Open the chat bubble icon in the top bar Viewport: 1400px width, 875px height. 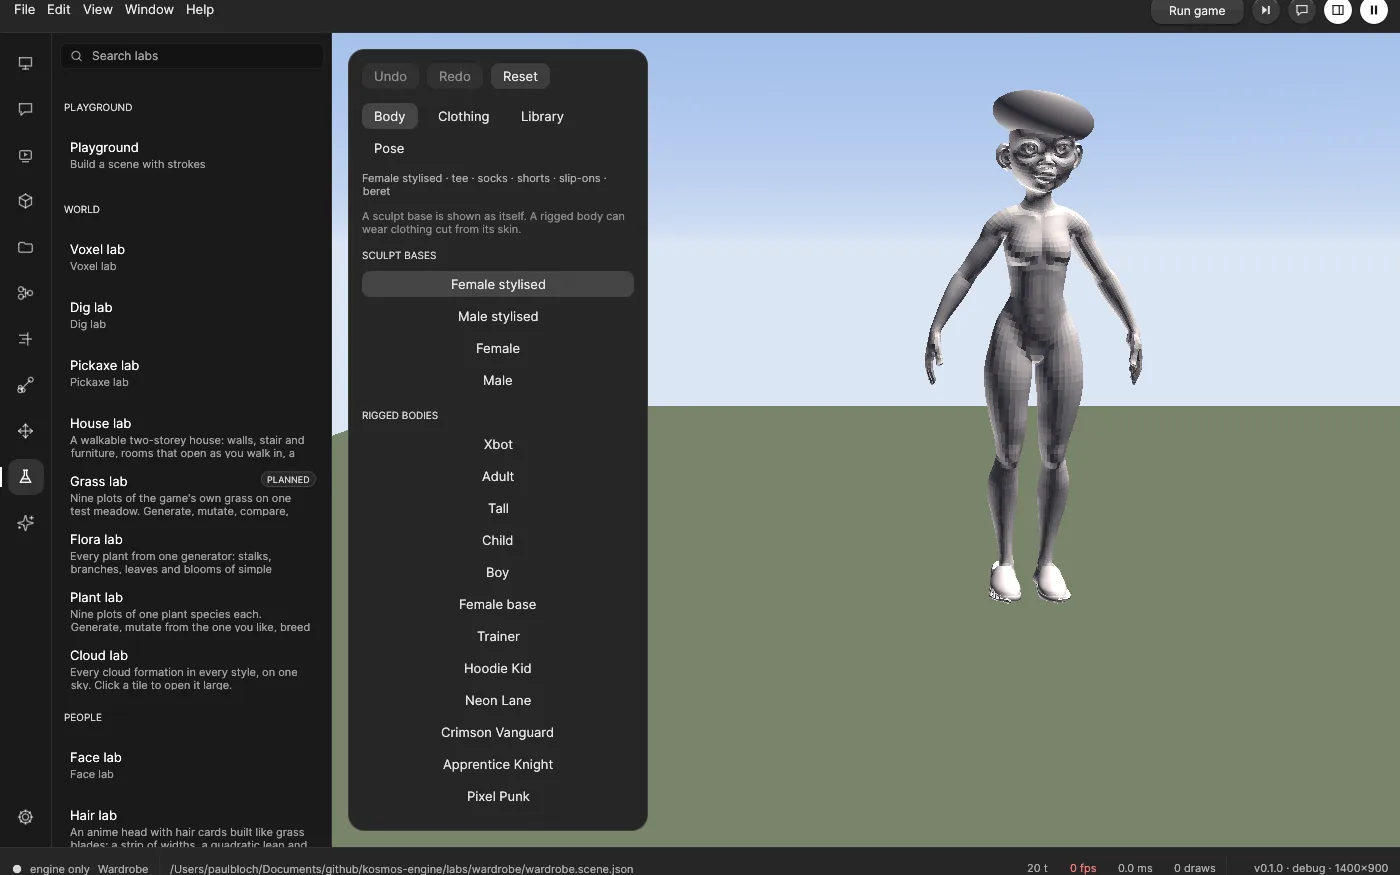pos(1302,10)
